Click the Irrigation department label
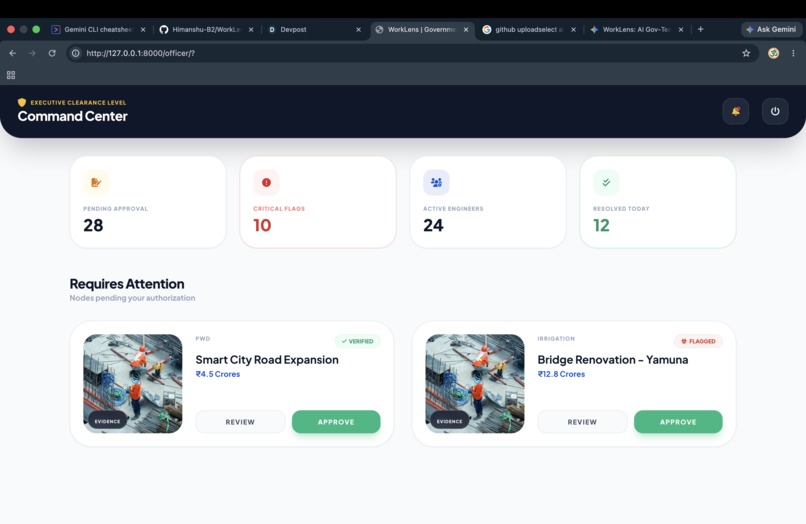The width and height of the screenshot is (806, 524). [556, 338]
